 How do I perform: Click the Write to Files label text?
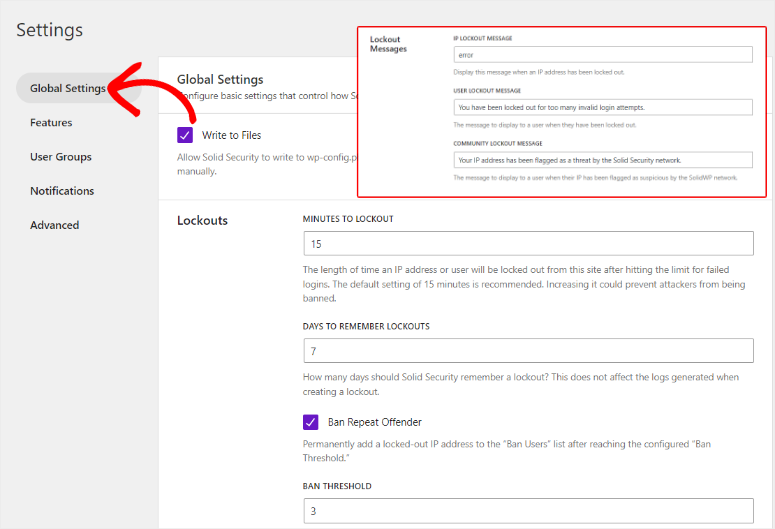232,135
